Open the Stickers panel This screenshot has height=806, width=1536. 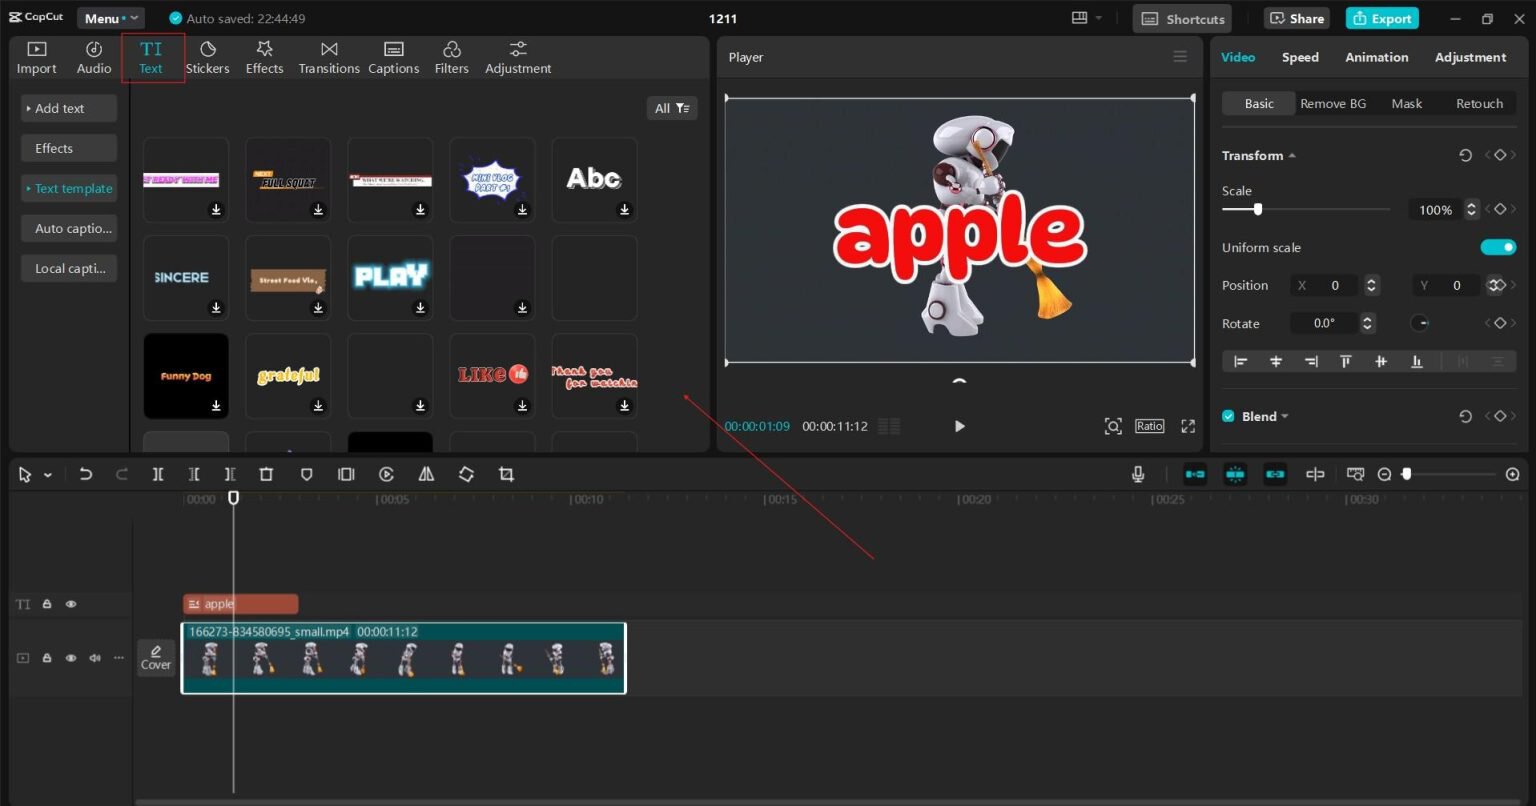207,56
